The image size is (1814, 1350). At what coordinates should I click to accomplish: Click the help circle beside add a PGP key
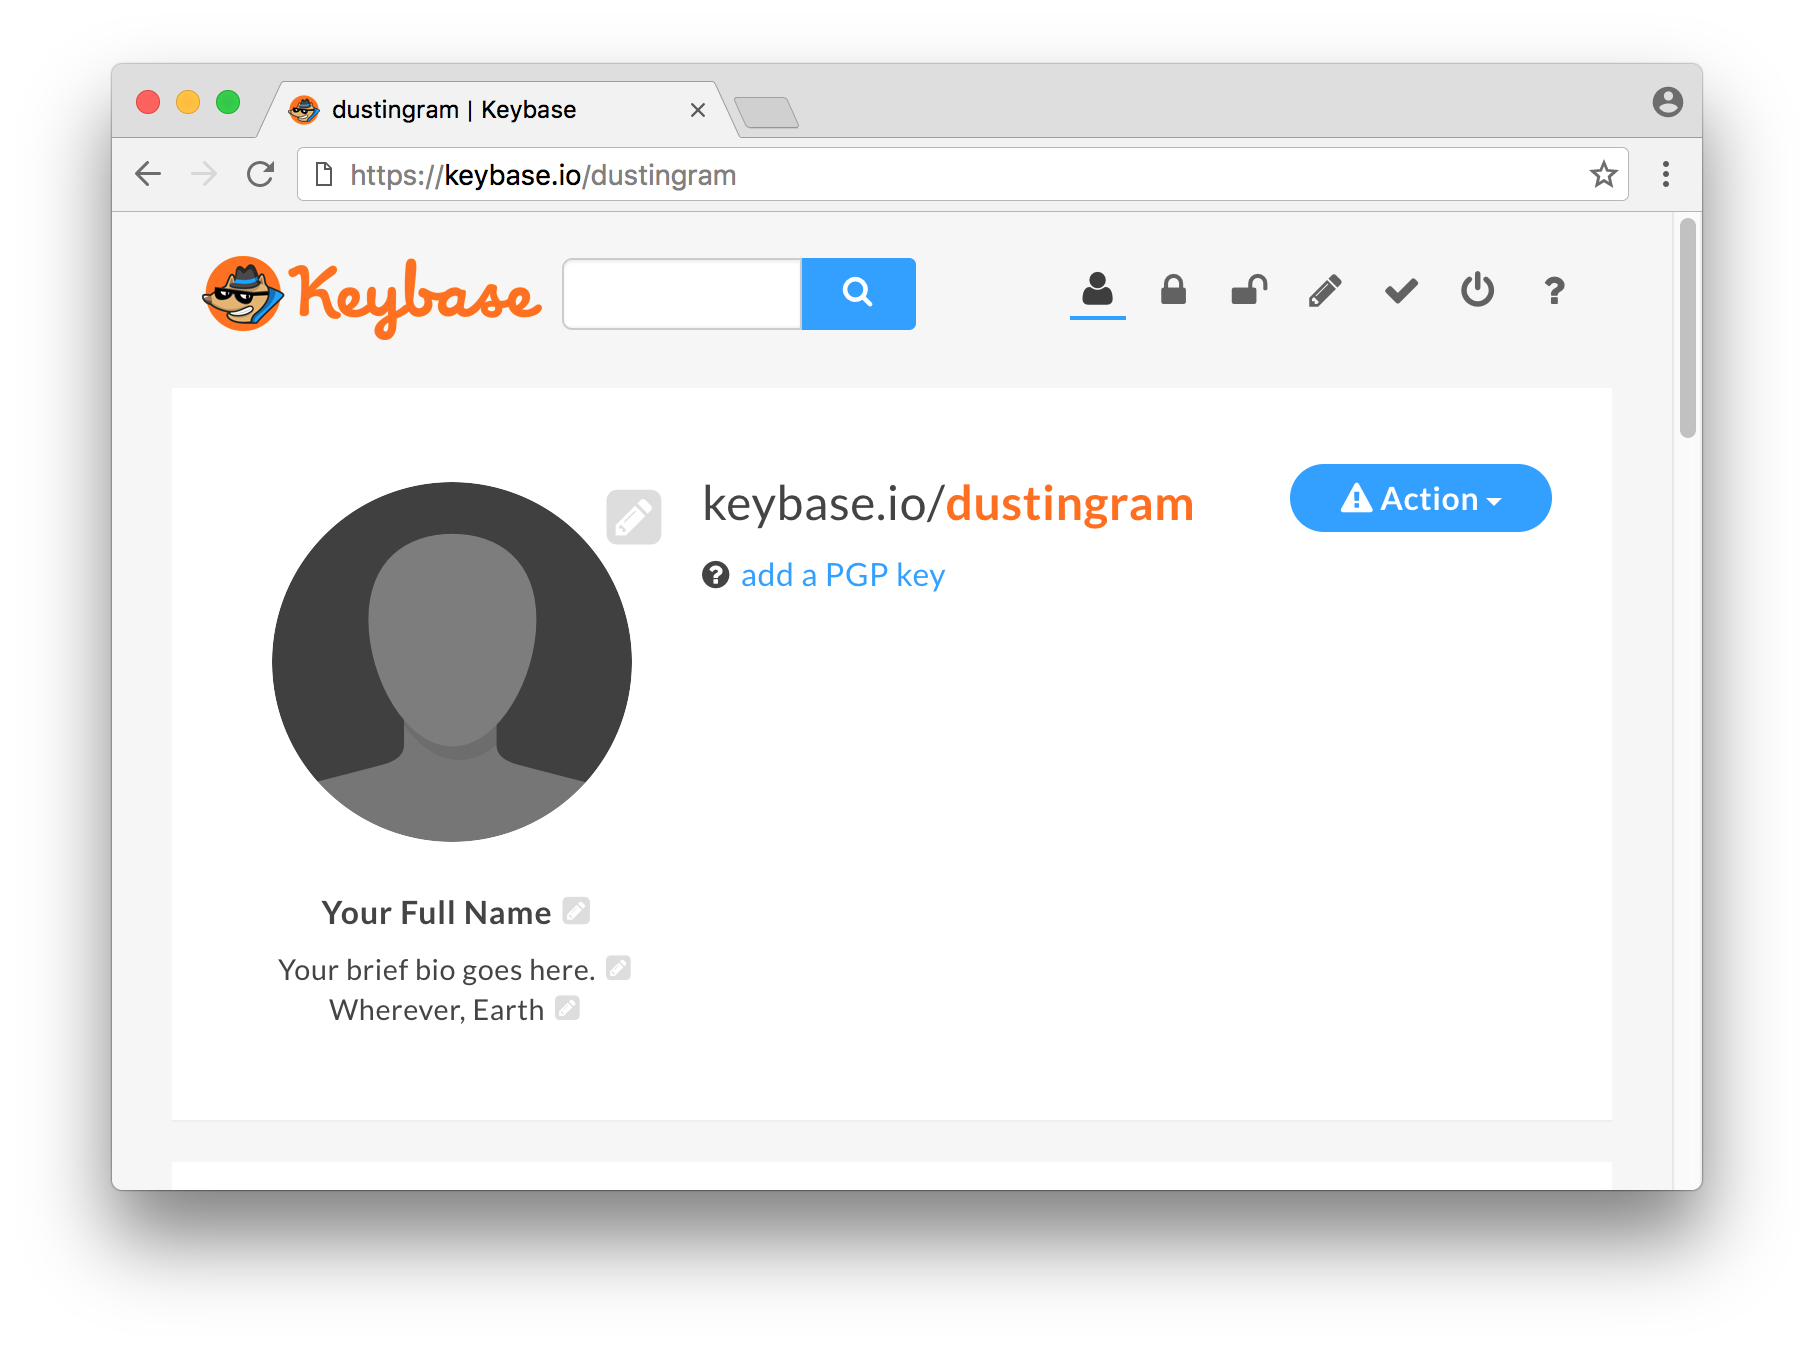[x=716, y=575]
